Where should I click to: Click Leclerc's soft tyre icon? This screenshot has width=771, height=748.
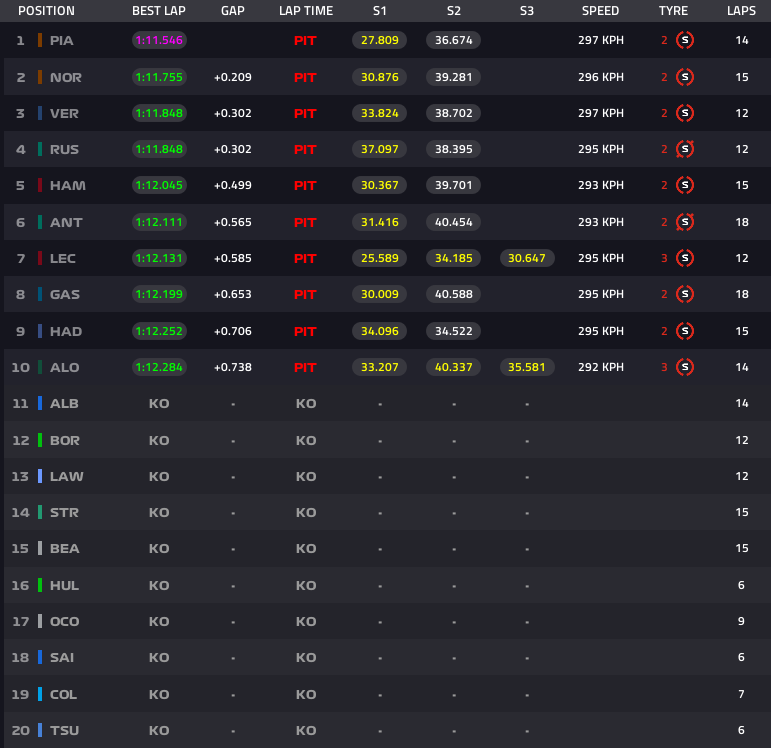(x=684, y=258)
